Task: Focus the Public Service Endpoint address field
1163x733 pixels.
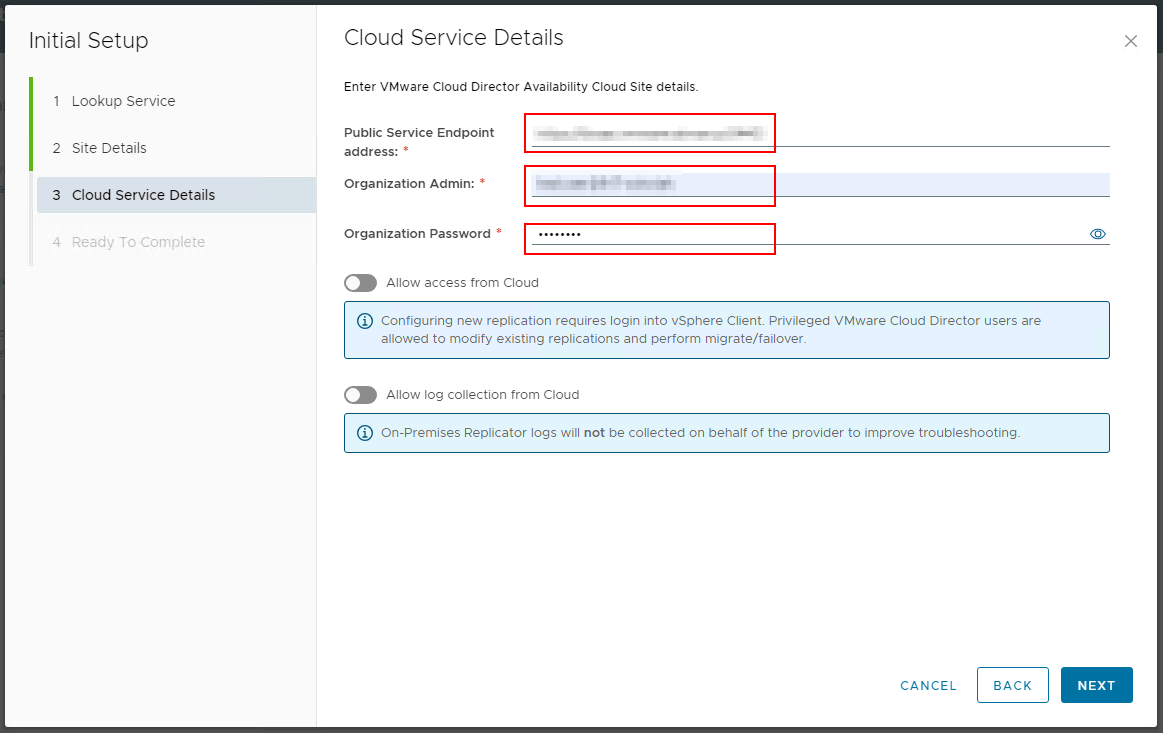Action: click(820, 133)
